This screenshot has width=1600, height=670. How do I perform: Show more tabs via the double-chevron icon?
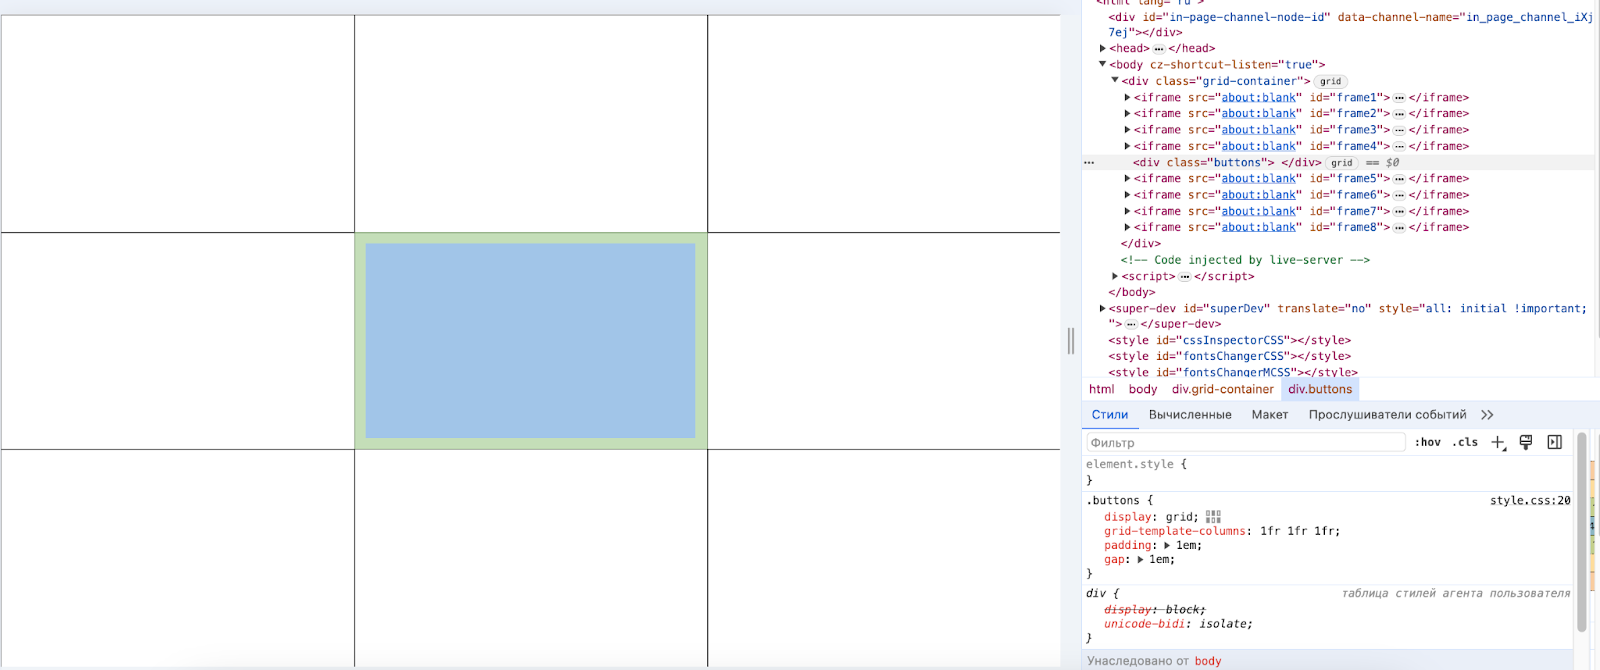coord(1487,415)
